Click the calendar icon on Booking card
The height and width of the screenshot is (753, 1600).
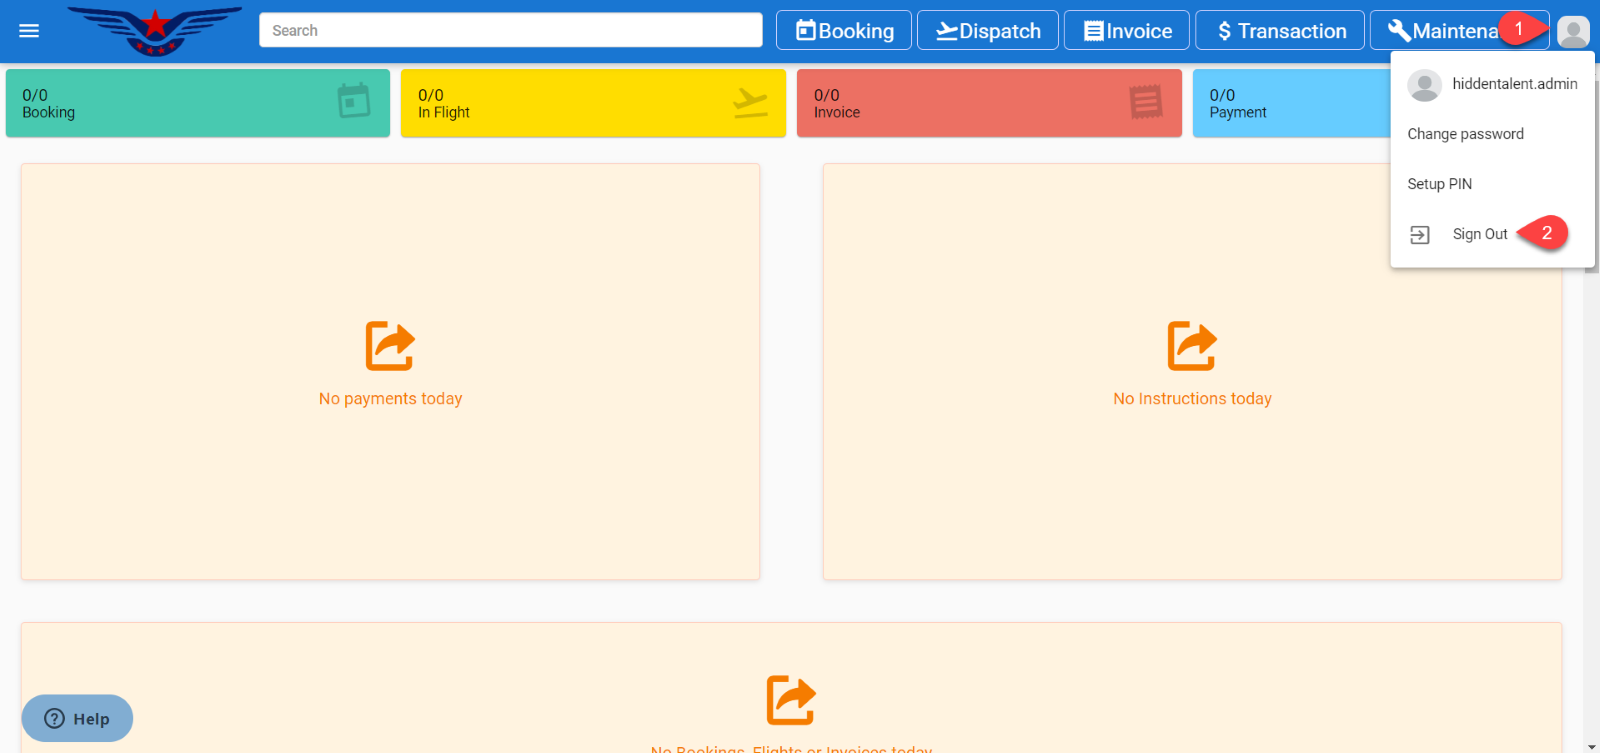pyautogui.click(x=354, y=101)
